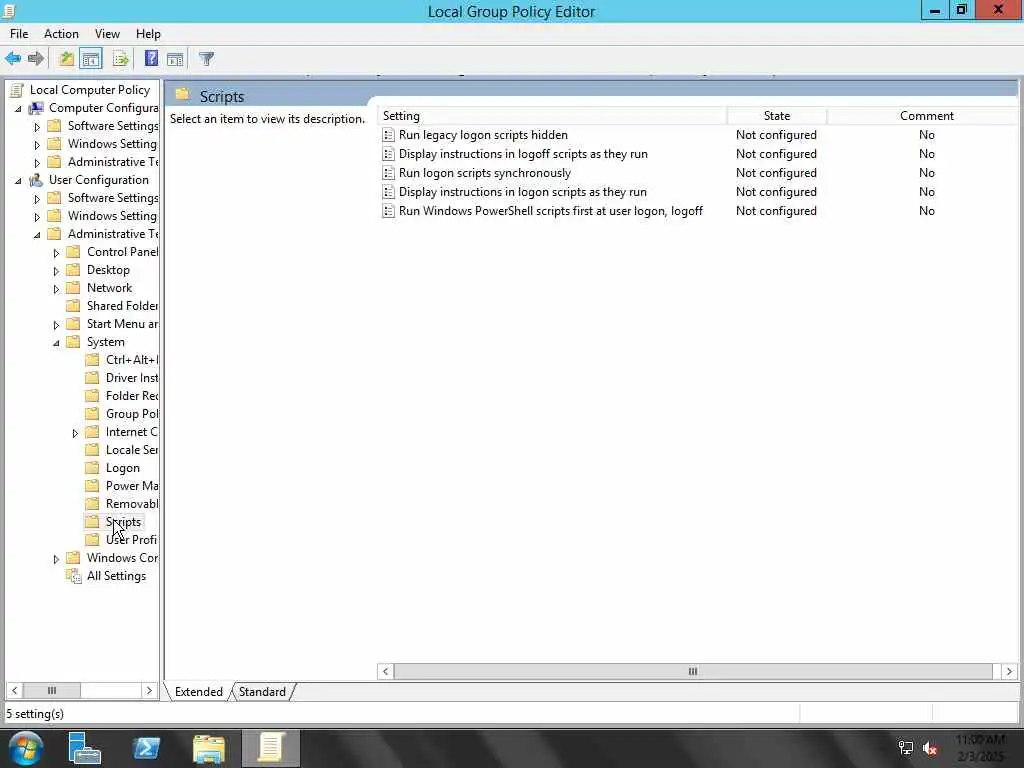1024x768 pixels.
Task: Click the muted speaker tray icon
Action: pyautogui.click(x=930, y=748)
